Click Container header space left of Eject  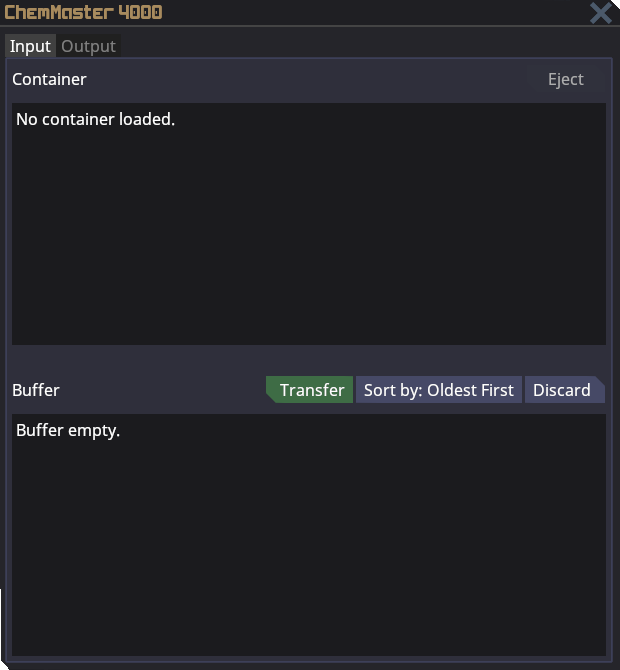300,80
